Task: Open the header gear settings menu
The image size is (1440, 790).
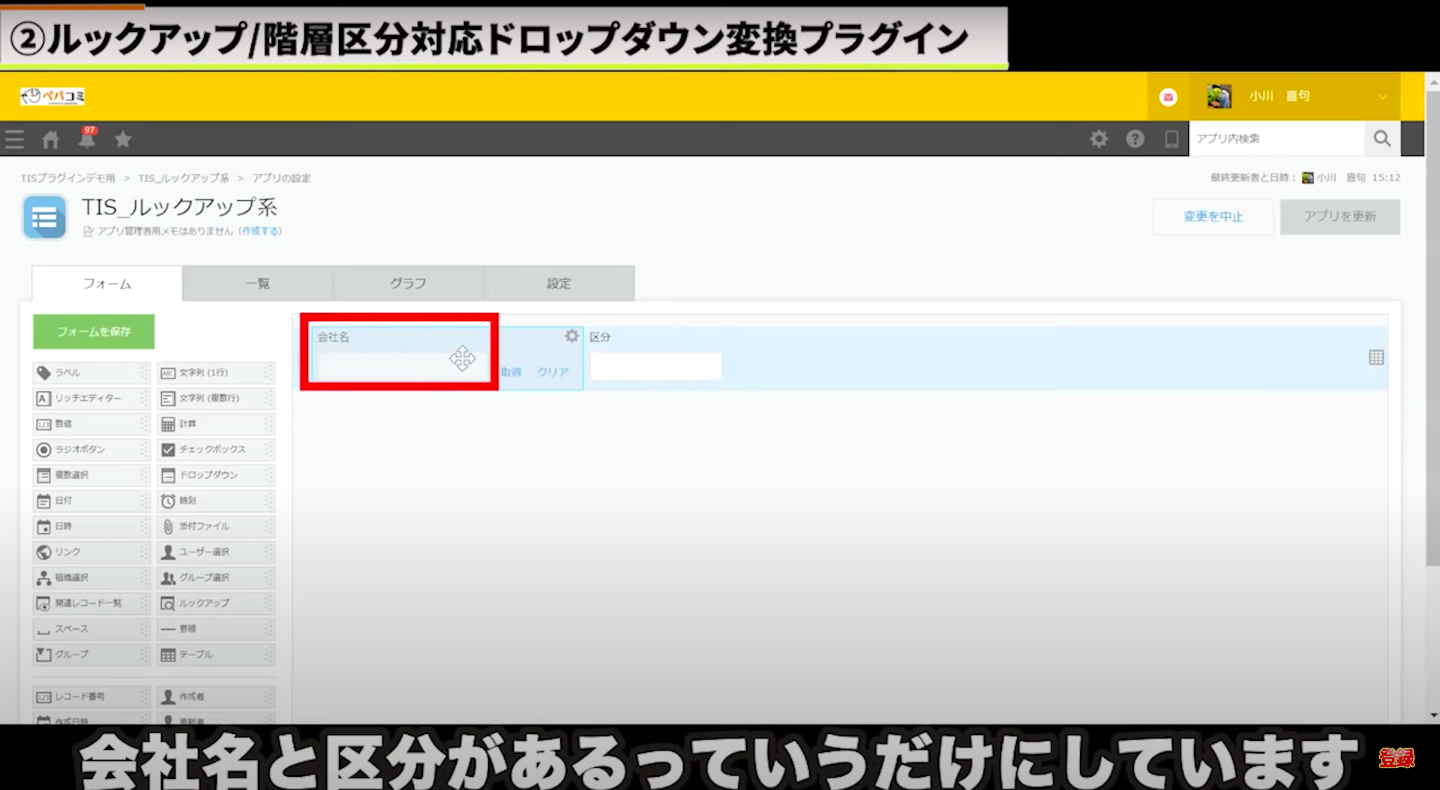Action: point(1099,139)
